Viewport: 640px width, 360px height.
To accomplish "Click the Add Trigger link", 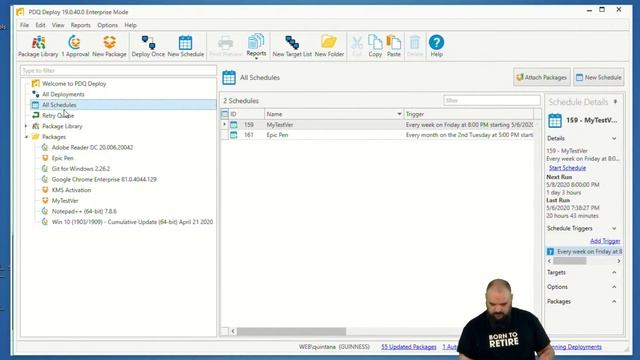I will click(x=605, y=241).
